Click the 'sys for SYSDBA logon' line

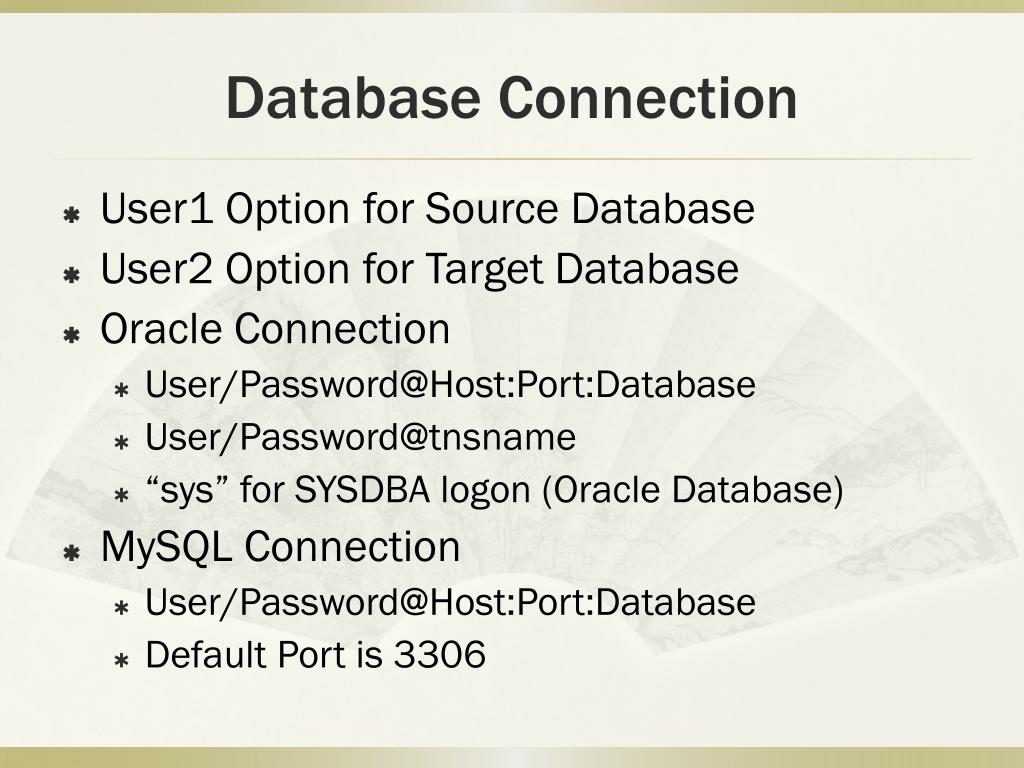(494, 490)
